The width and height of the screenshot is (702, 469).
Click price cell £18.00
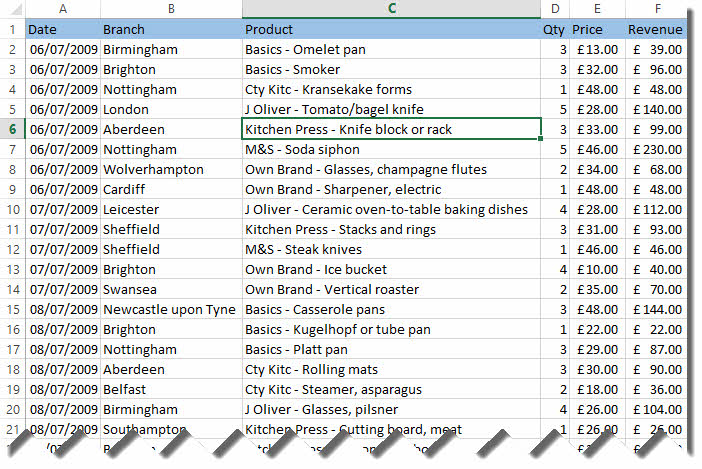[597, 390]
